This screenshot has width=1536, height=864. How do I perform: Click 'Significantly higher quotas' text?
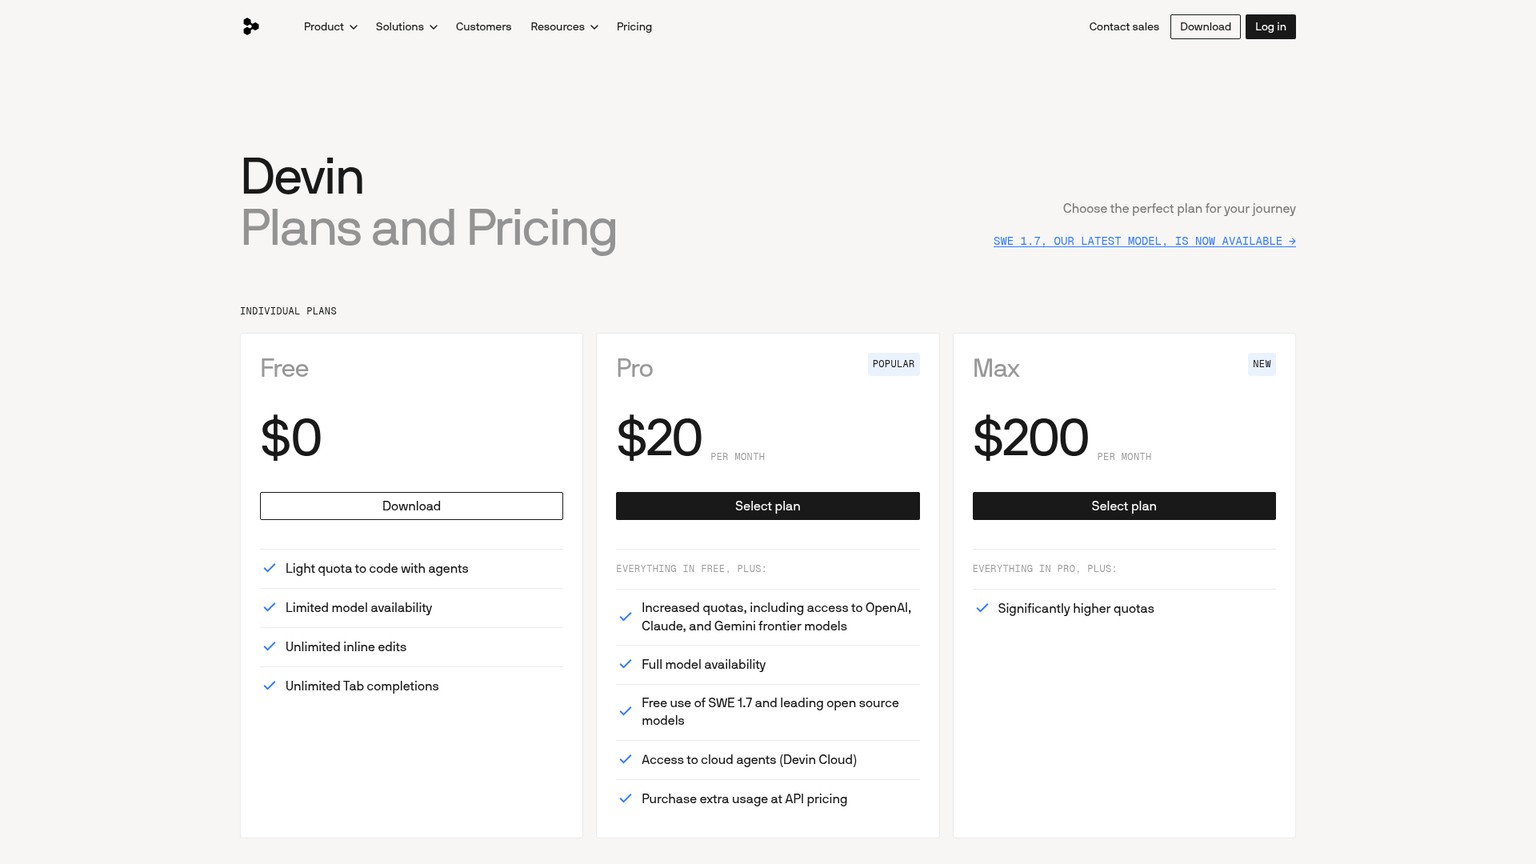click(x=1075, y=608)
